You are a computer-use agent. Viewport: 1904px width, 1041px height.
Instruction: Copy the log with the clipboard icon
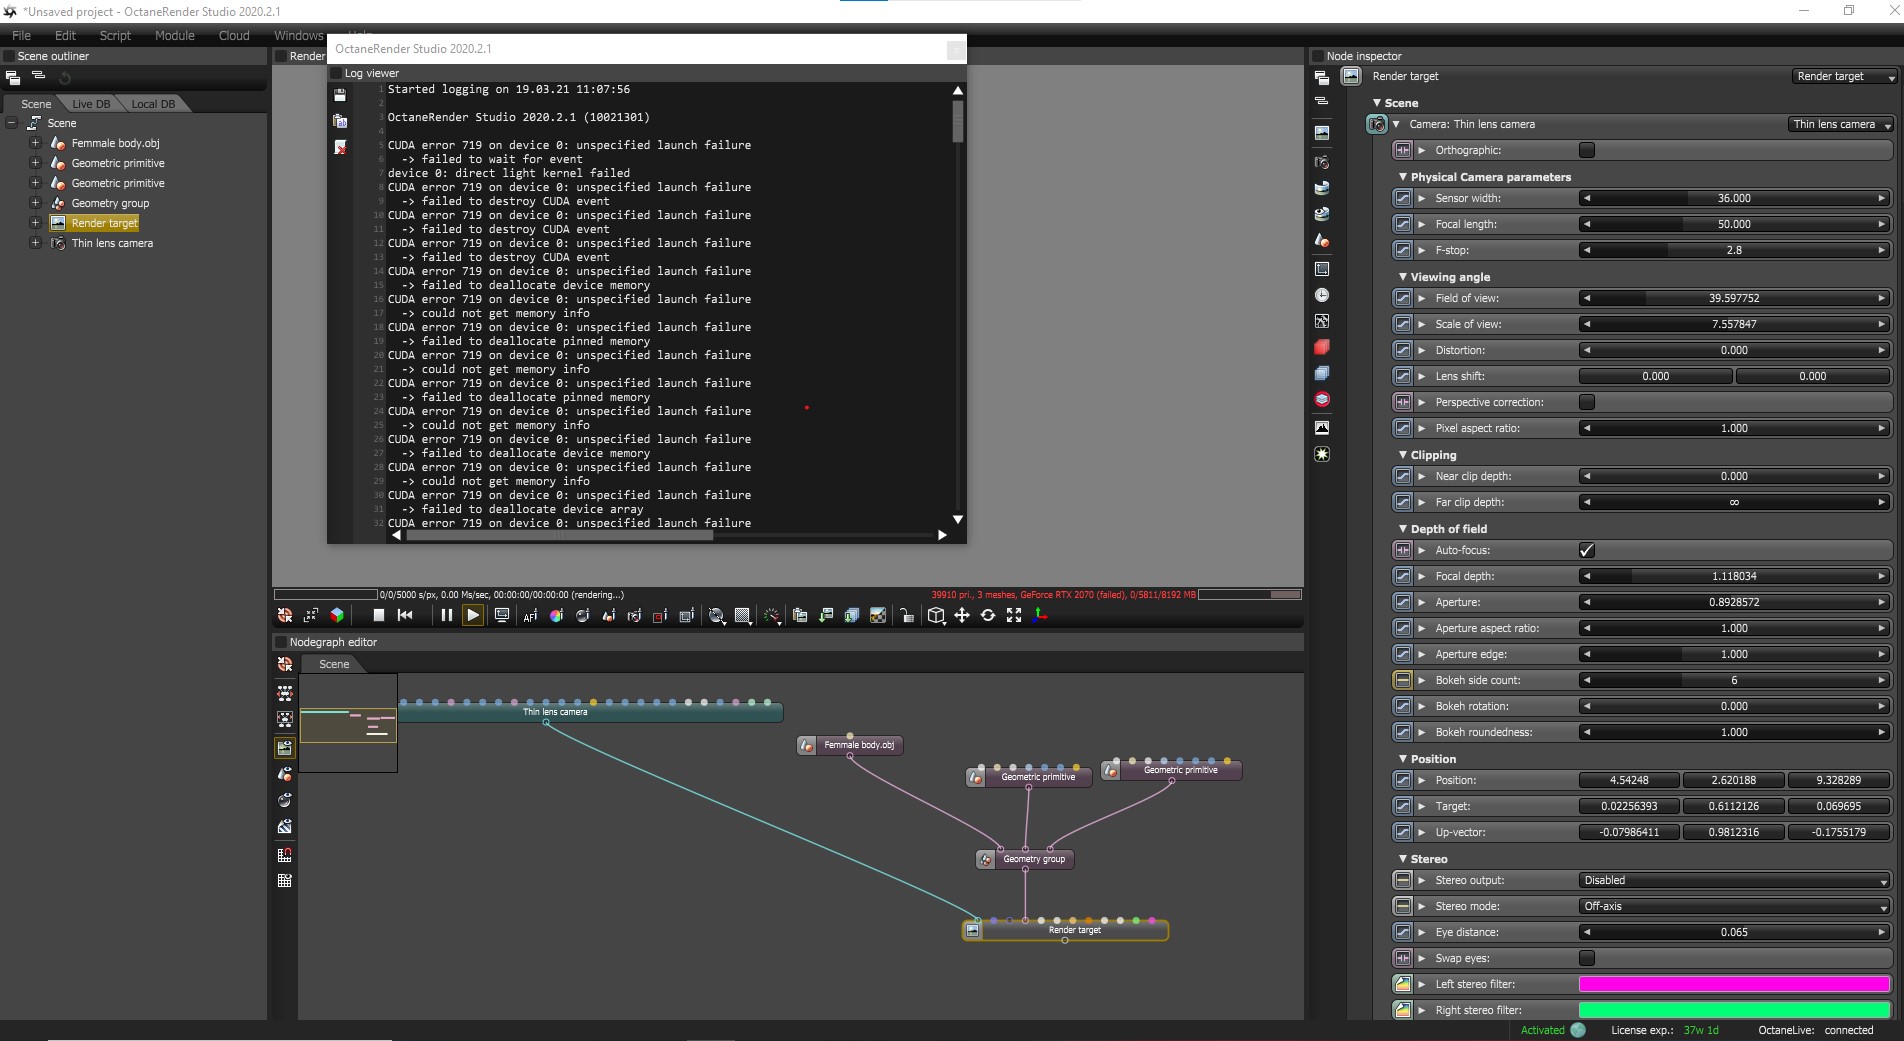tap(340, 121)
